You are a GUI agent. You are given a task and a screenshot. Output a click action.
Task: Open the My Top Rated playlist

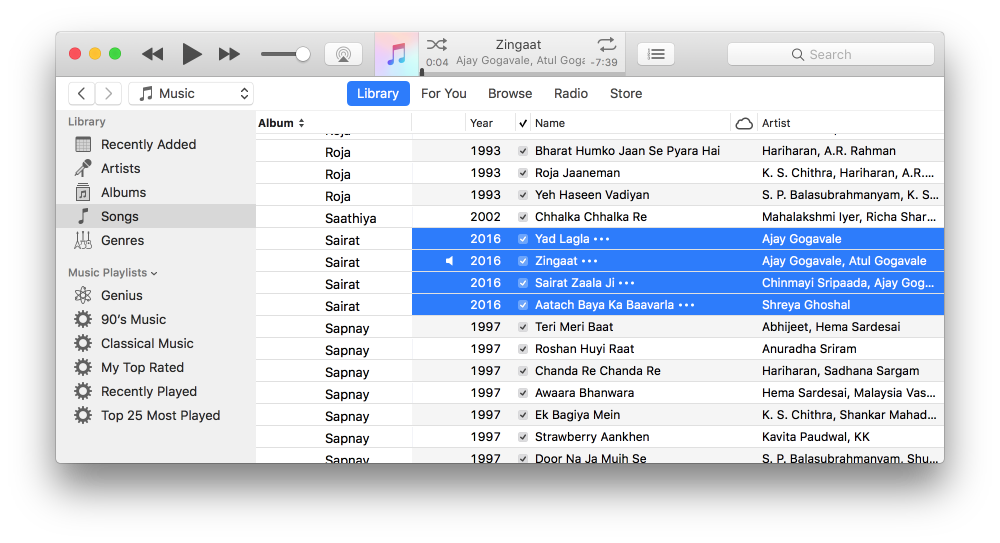click(x=156, y=368)
